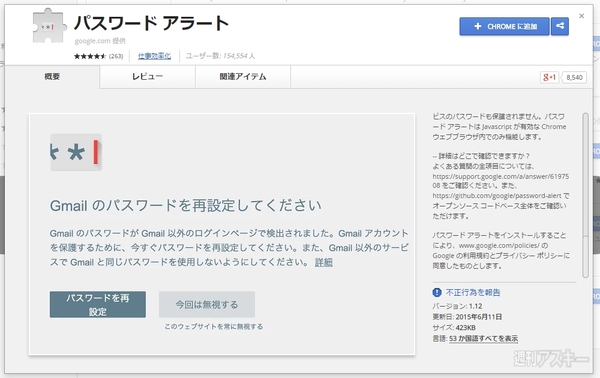The image size is (600, 378).
Task: Click the パスワード アラート title
Action: point(152,23)
